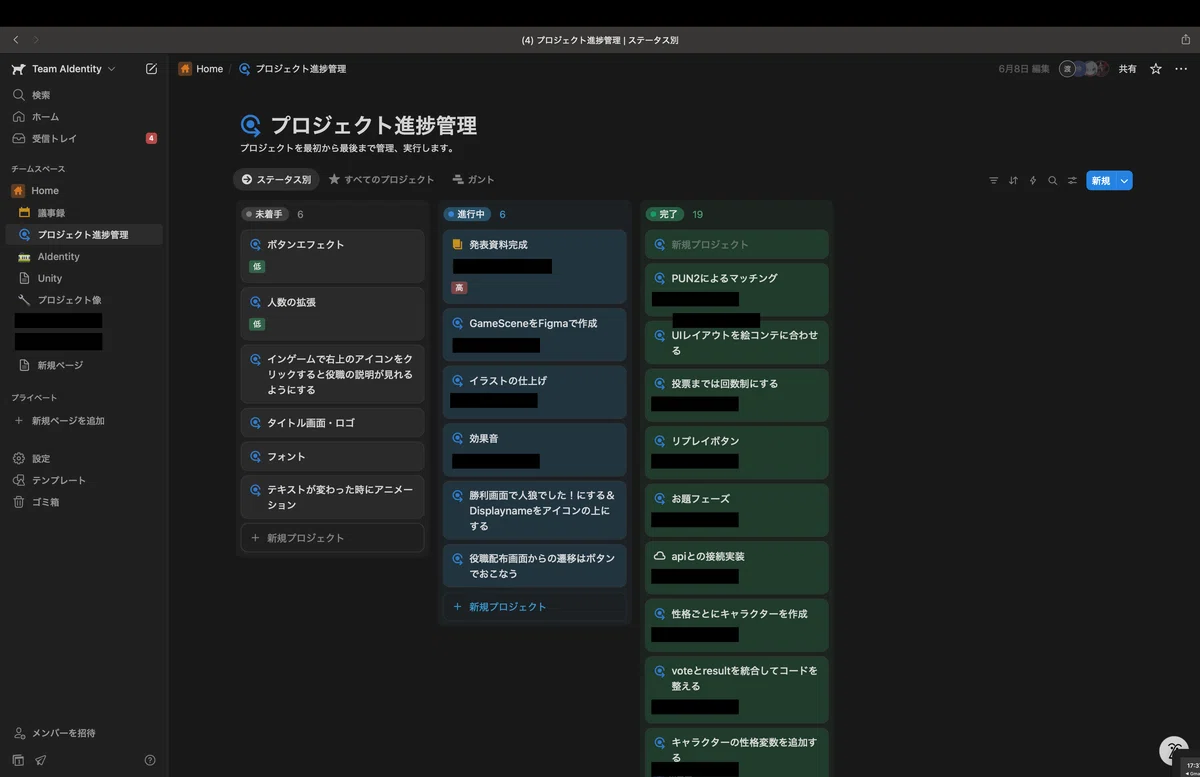Viewport: 1200px width, 777px height.
Task: Open the タイトル画面・ロゴ card
Action: point(333,423)
